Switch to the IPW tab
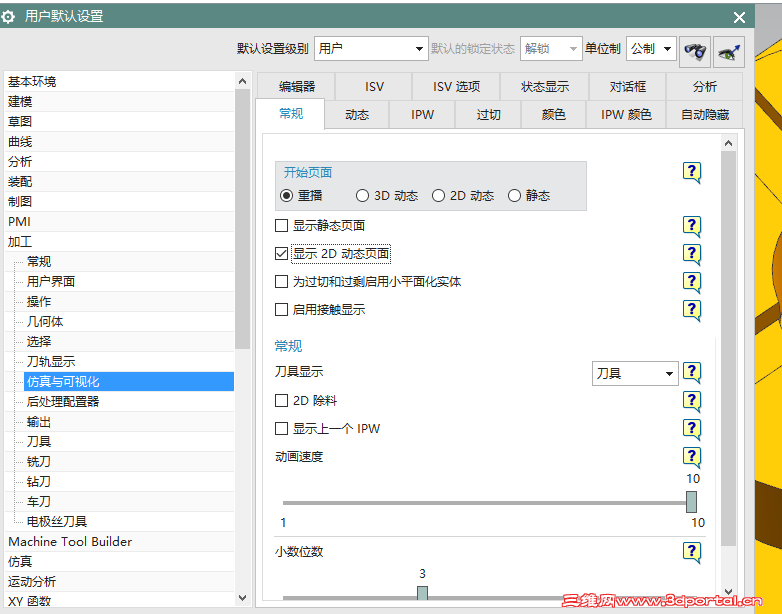Screen dimensions: 782x614 click(422, 115)
